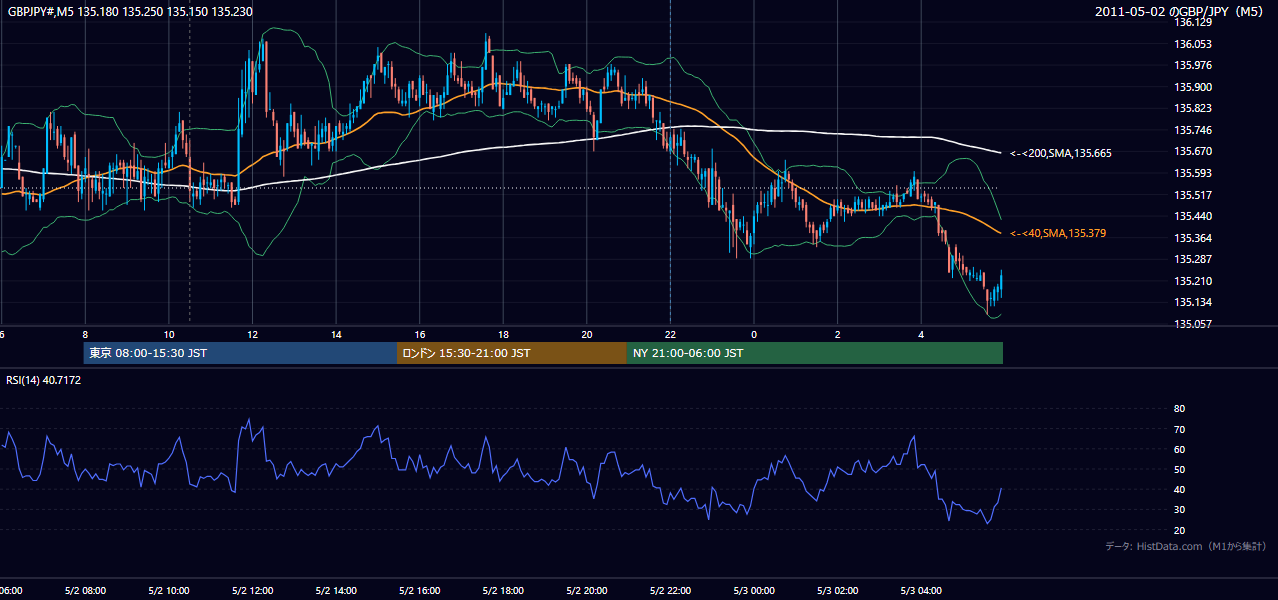Click price axis value 135.976
The height and width of the screenshot is (600, 1278).
point(1192,65)
